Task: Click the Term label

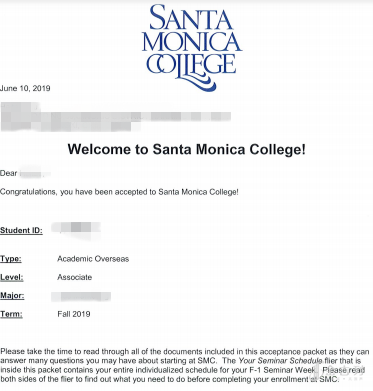Action: (x=11, y=314)
